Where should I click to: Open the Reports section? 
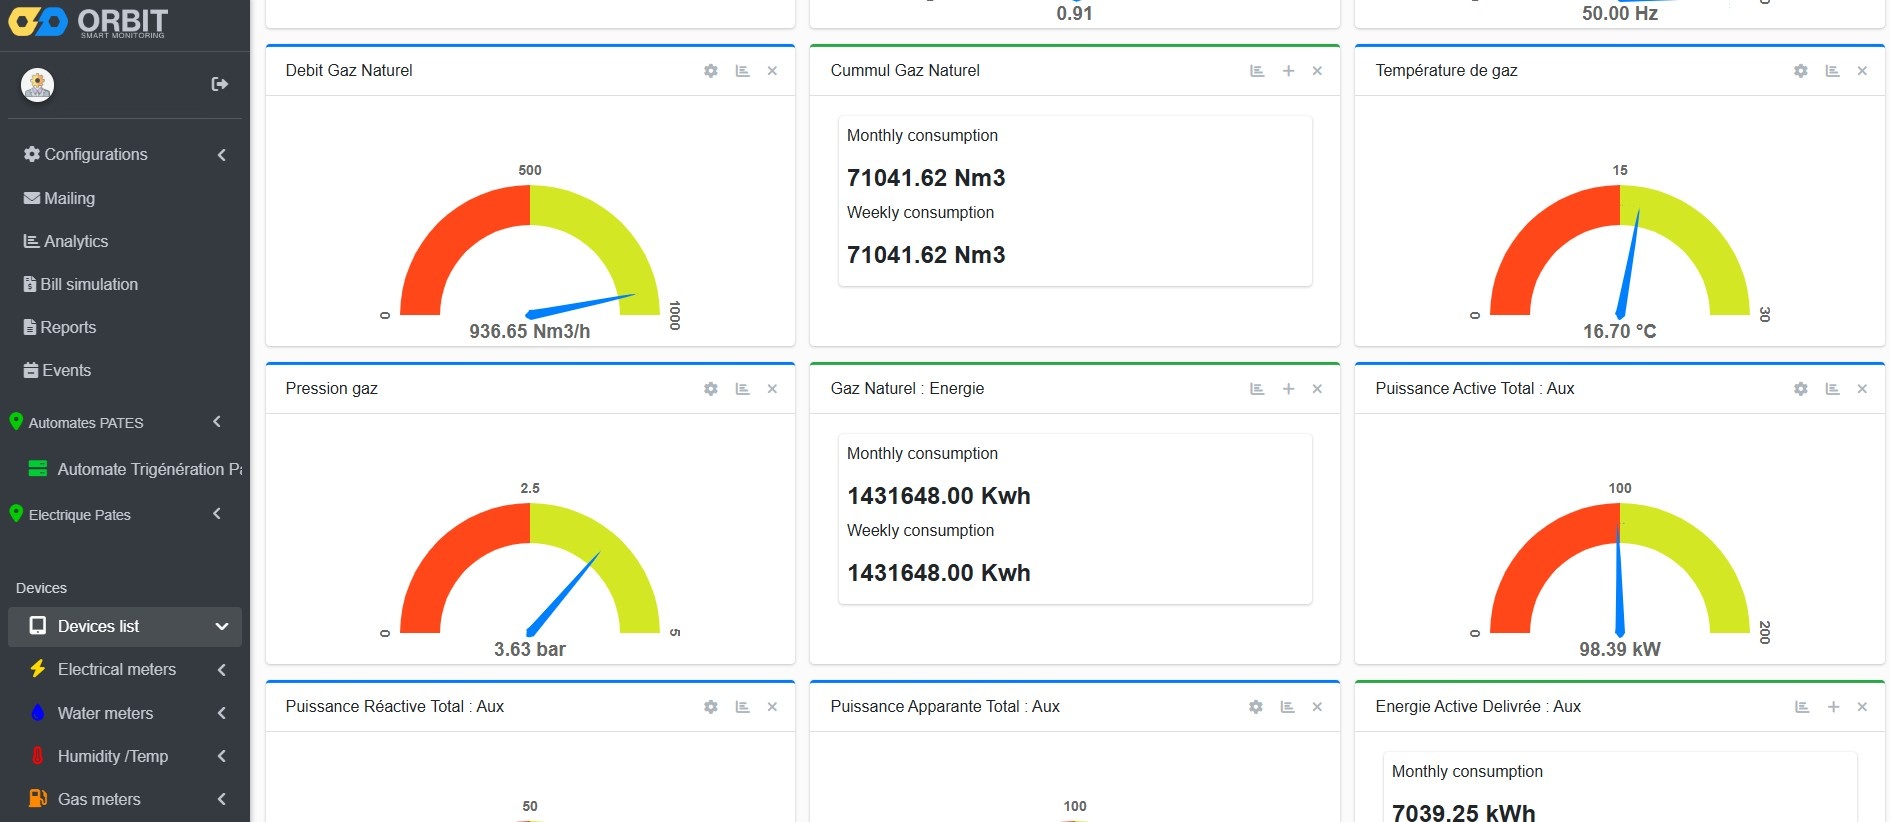[68, 327]
